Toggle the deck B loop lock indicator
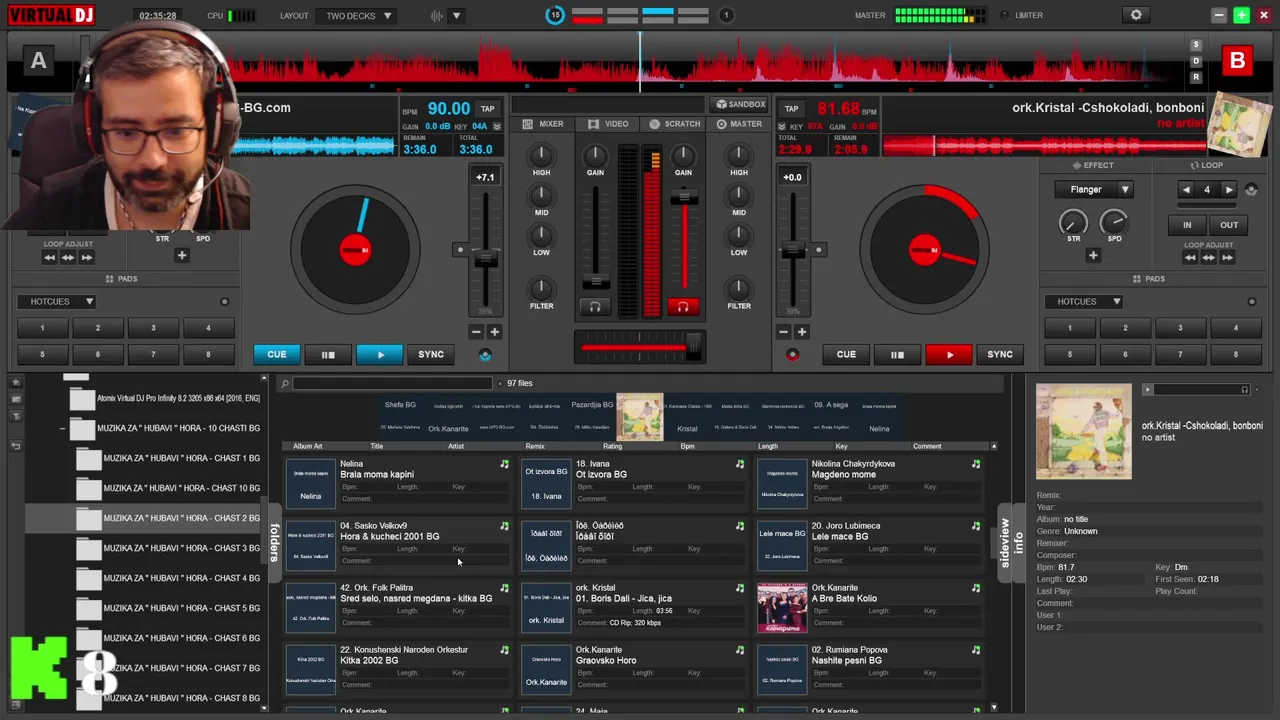The height and width of the screenshot is (720, 1280). pyautogui.click(x=1251, y=190)
